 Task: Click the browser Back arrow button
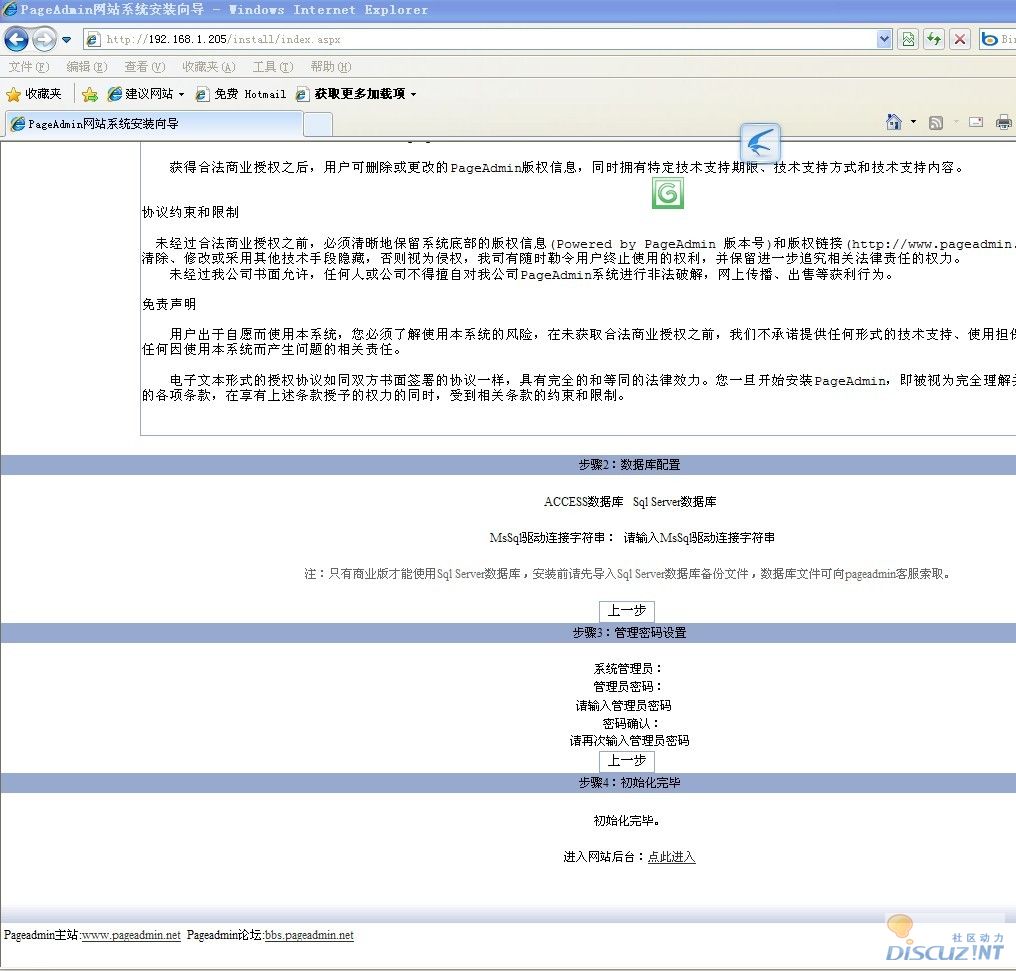tap(17, 39)
